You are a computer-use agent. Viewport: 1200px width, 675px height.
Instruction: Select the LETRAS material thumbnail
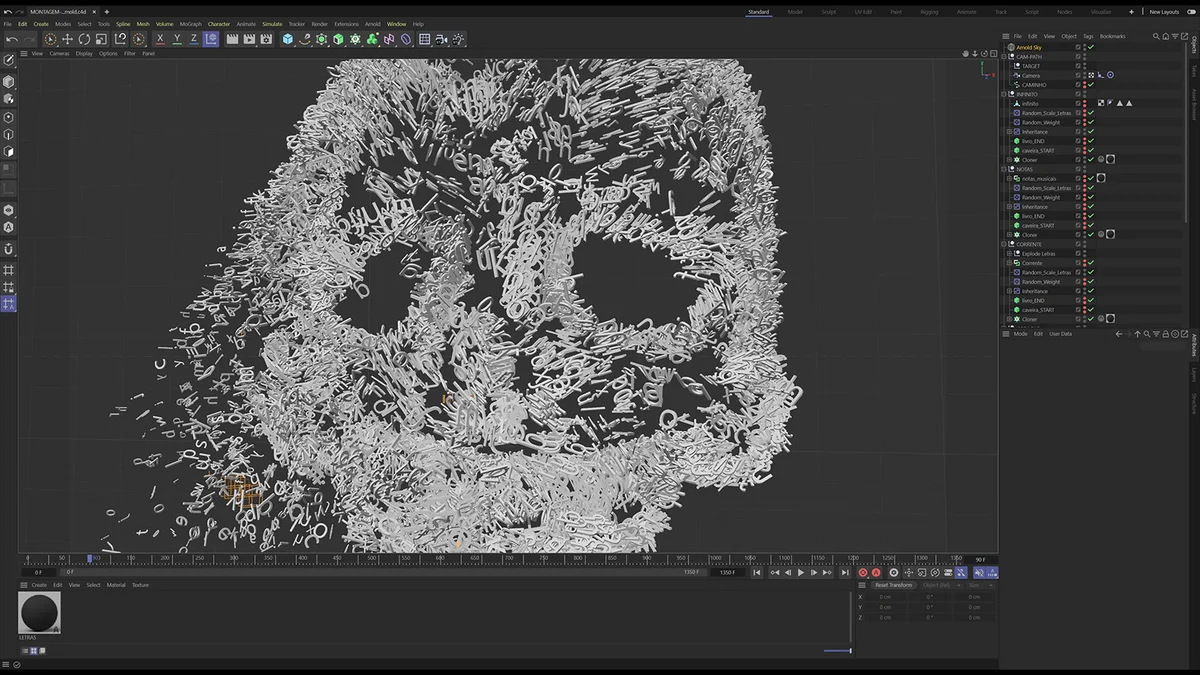tap(39, 612)
